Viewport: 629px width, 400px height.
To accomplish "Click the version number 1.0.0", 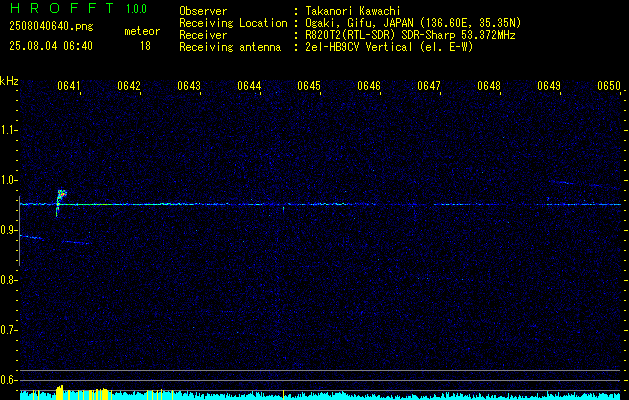I will tap(136, 9).
